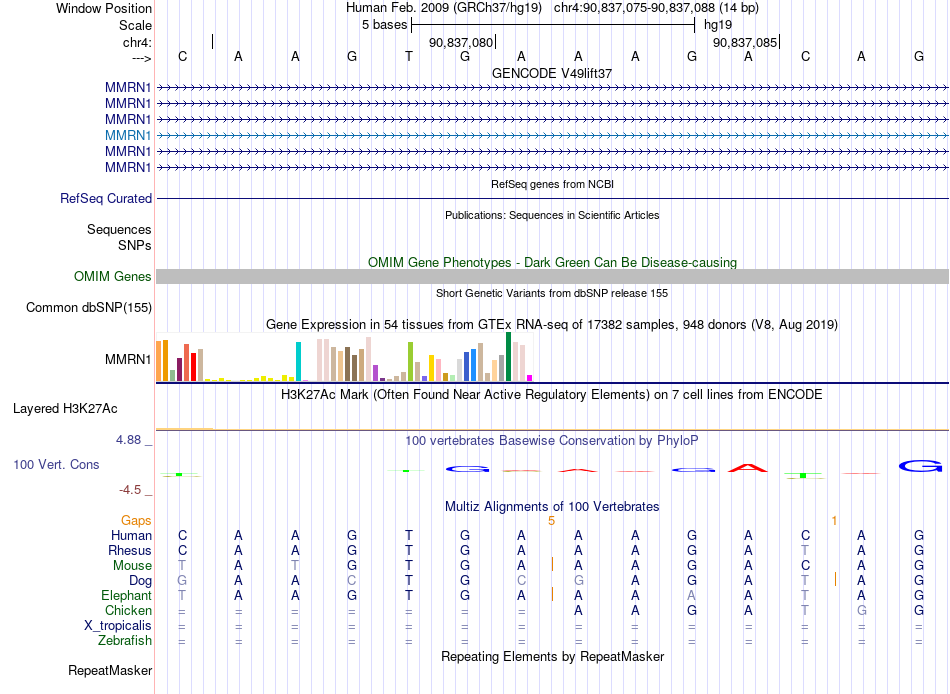950x694 pixels.
Task: Open Common dbSNP(155) track settings
Action: point(89,307)
